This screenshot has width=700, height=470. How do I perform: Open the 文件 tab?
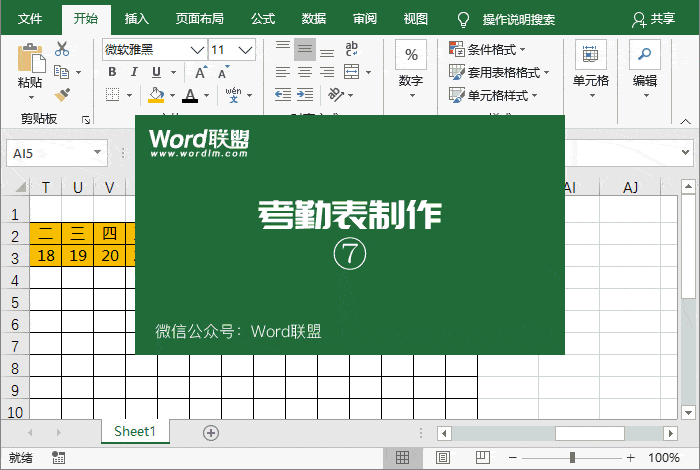(x=30, y=19)
